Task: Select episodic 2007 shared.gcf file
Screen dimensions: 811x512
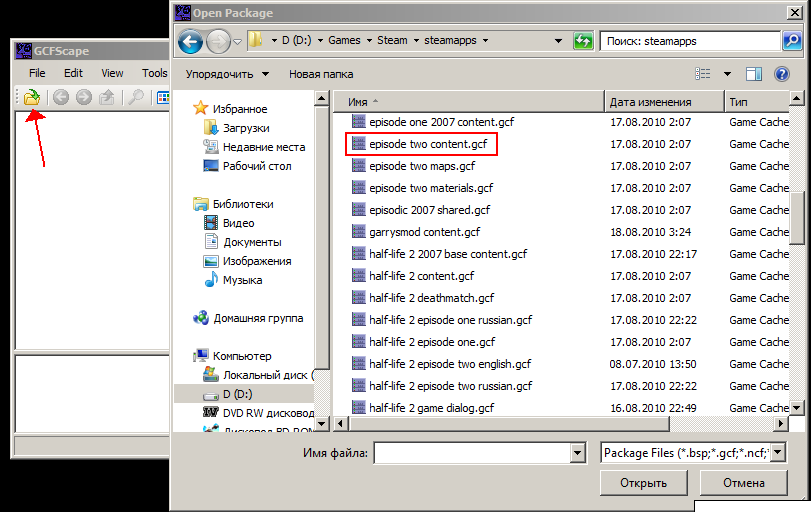Action: coord(429,209)
